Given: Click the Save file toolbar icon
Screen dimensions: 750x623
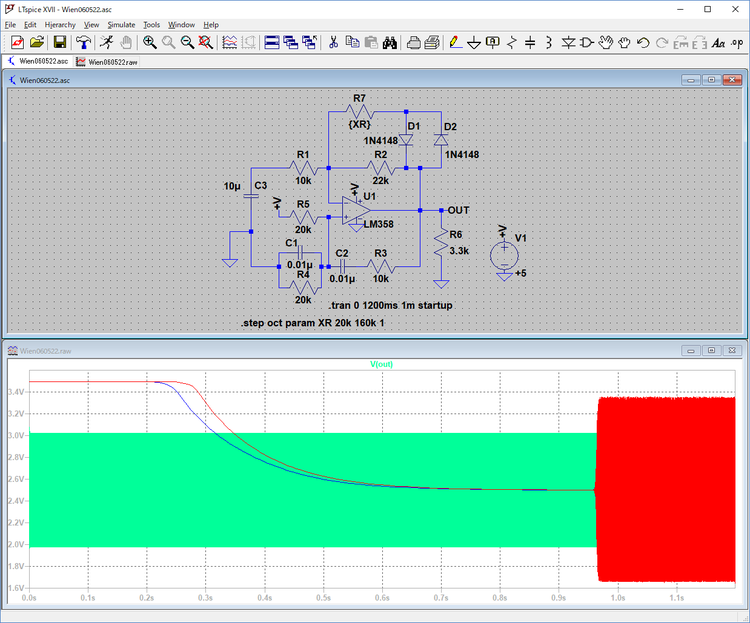Looking at the screenshot, I should click(60, 42).
